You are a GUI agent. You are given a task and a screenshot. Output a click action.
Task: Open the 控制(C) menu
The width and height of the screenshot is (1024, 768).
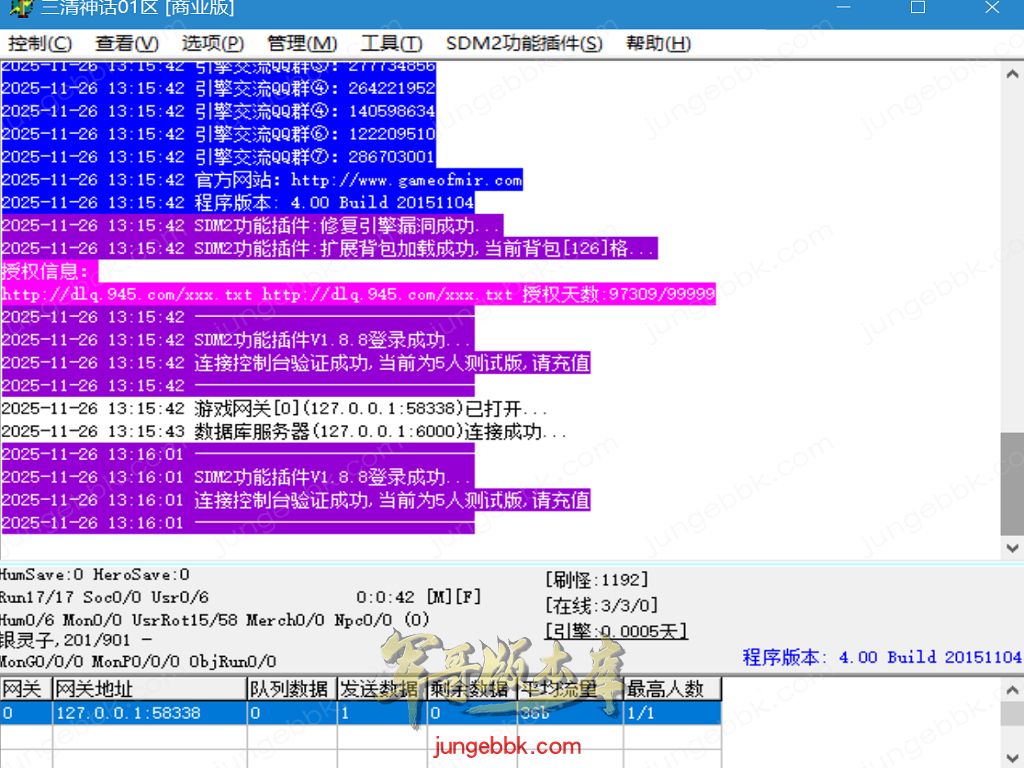click(40, 44)
